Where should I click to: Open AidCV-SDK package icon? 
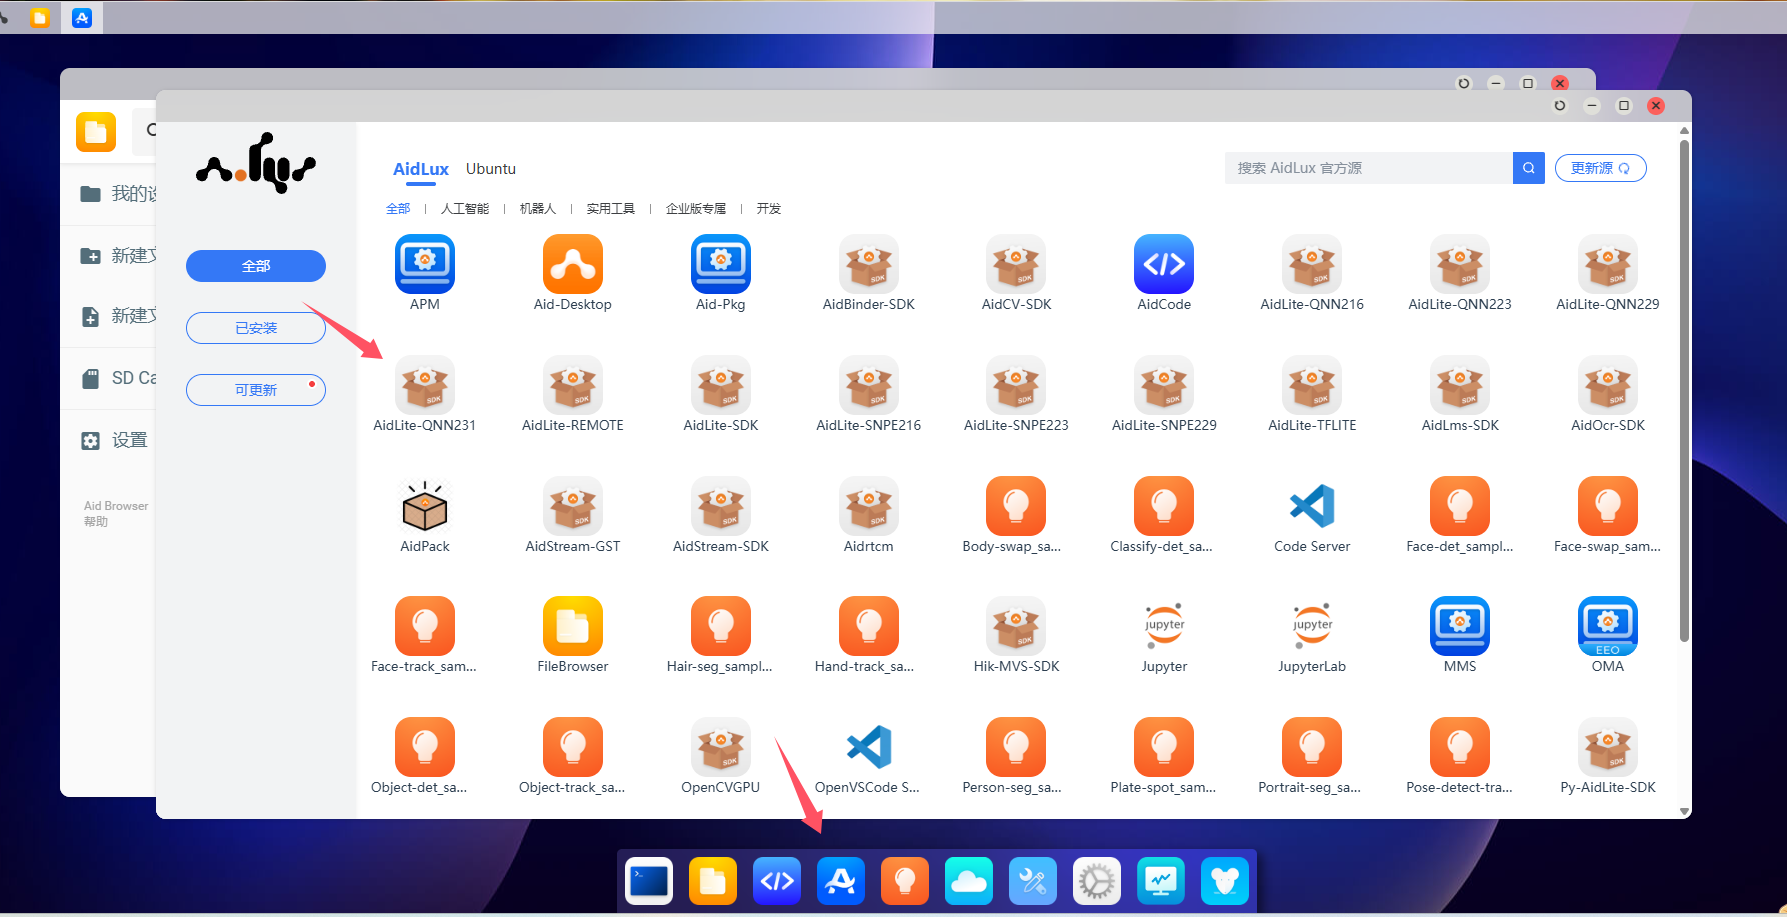(x=1017, y=264)
